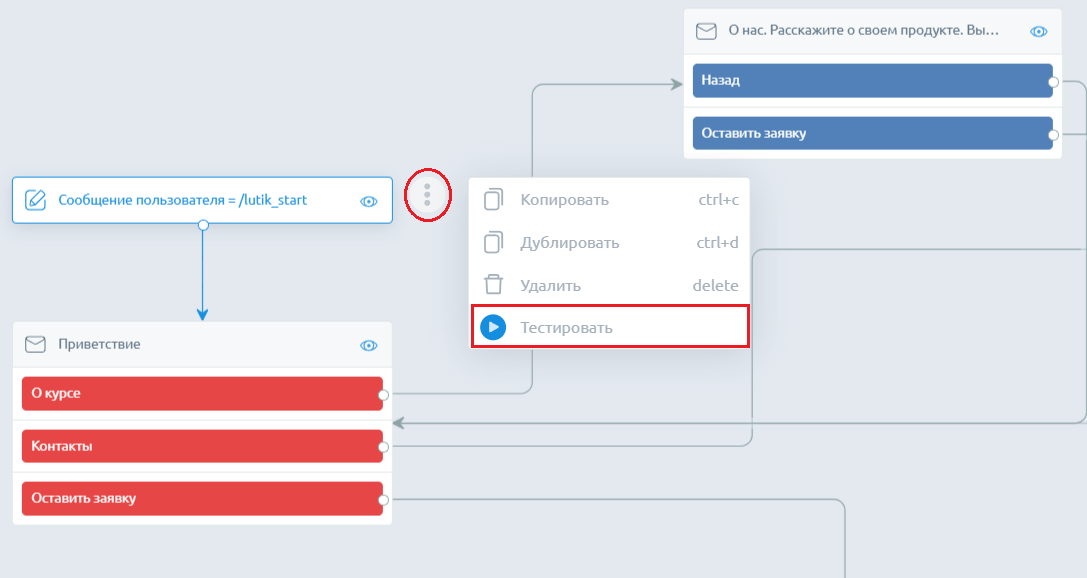Click the duplicate icon beside Дублировать

point(492,243)
